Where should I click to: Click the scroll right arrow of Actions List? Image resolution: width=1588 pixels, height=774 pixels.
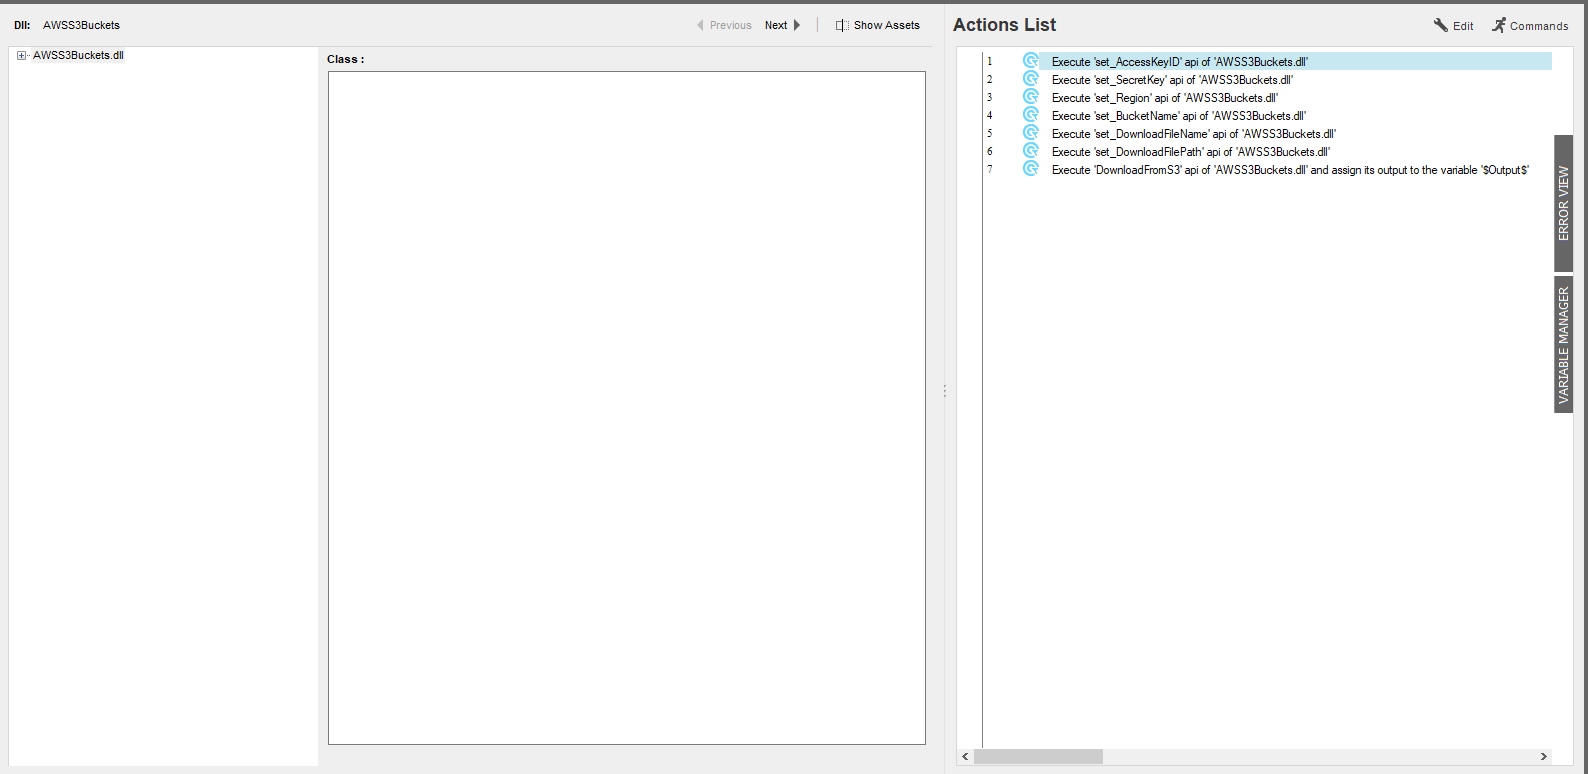1543,757
